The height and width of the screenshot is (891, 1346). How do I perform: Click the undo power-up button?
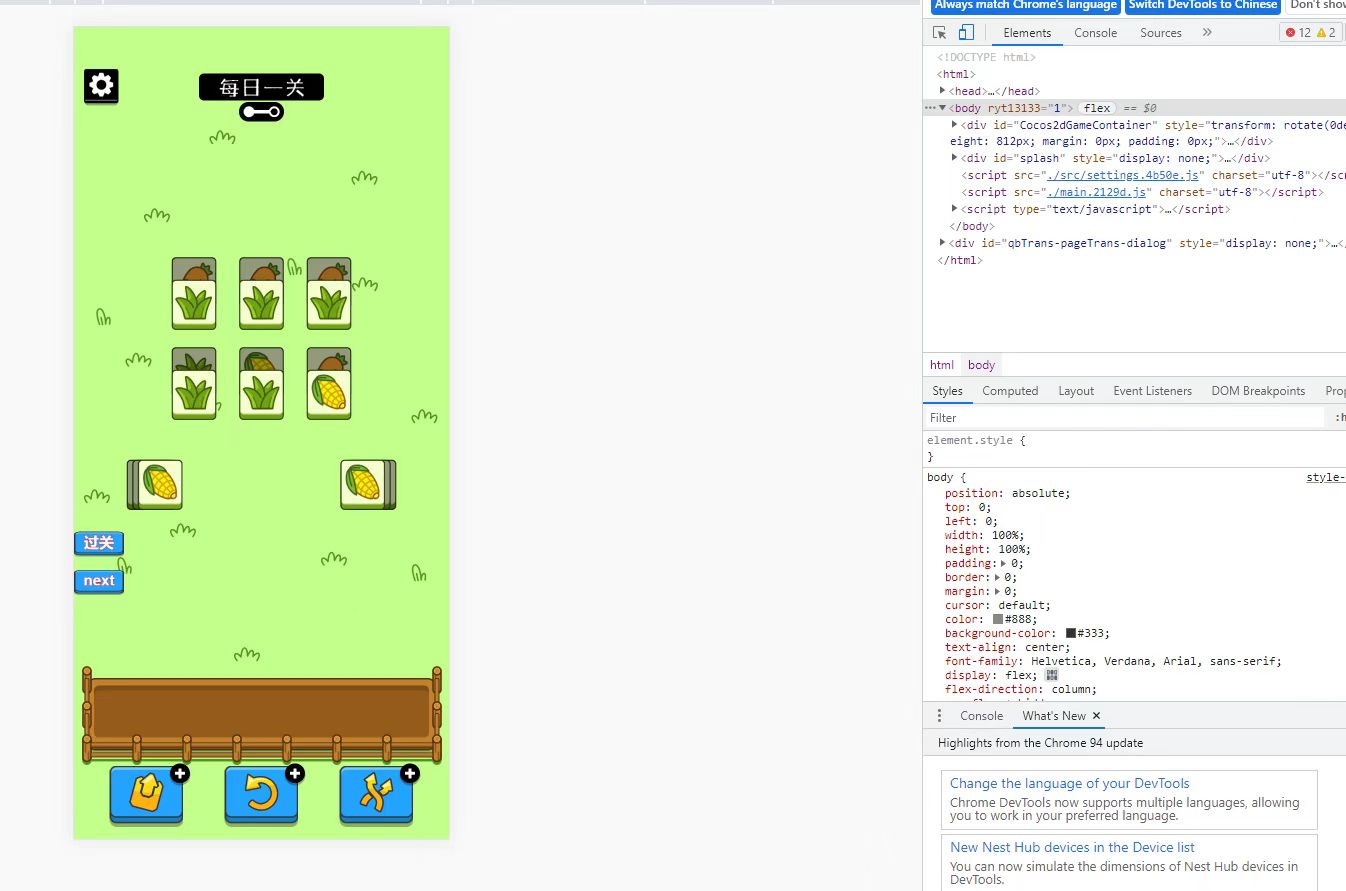point(261,795)
